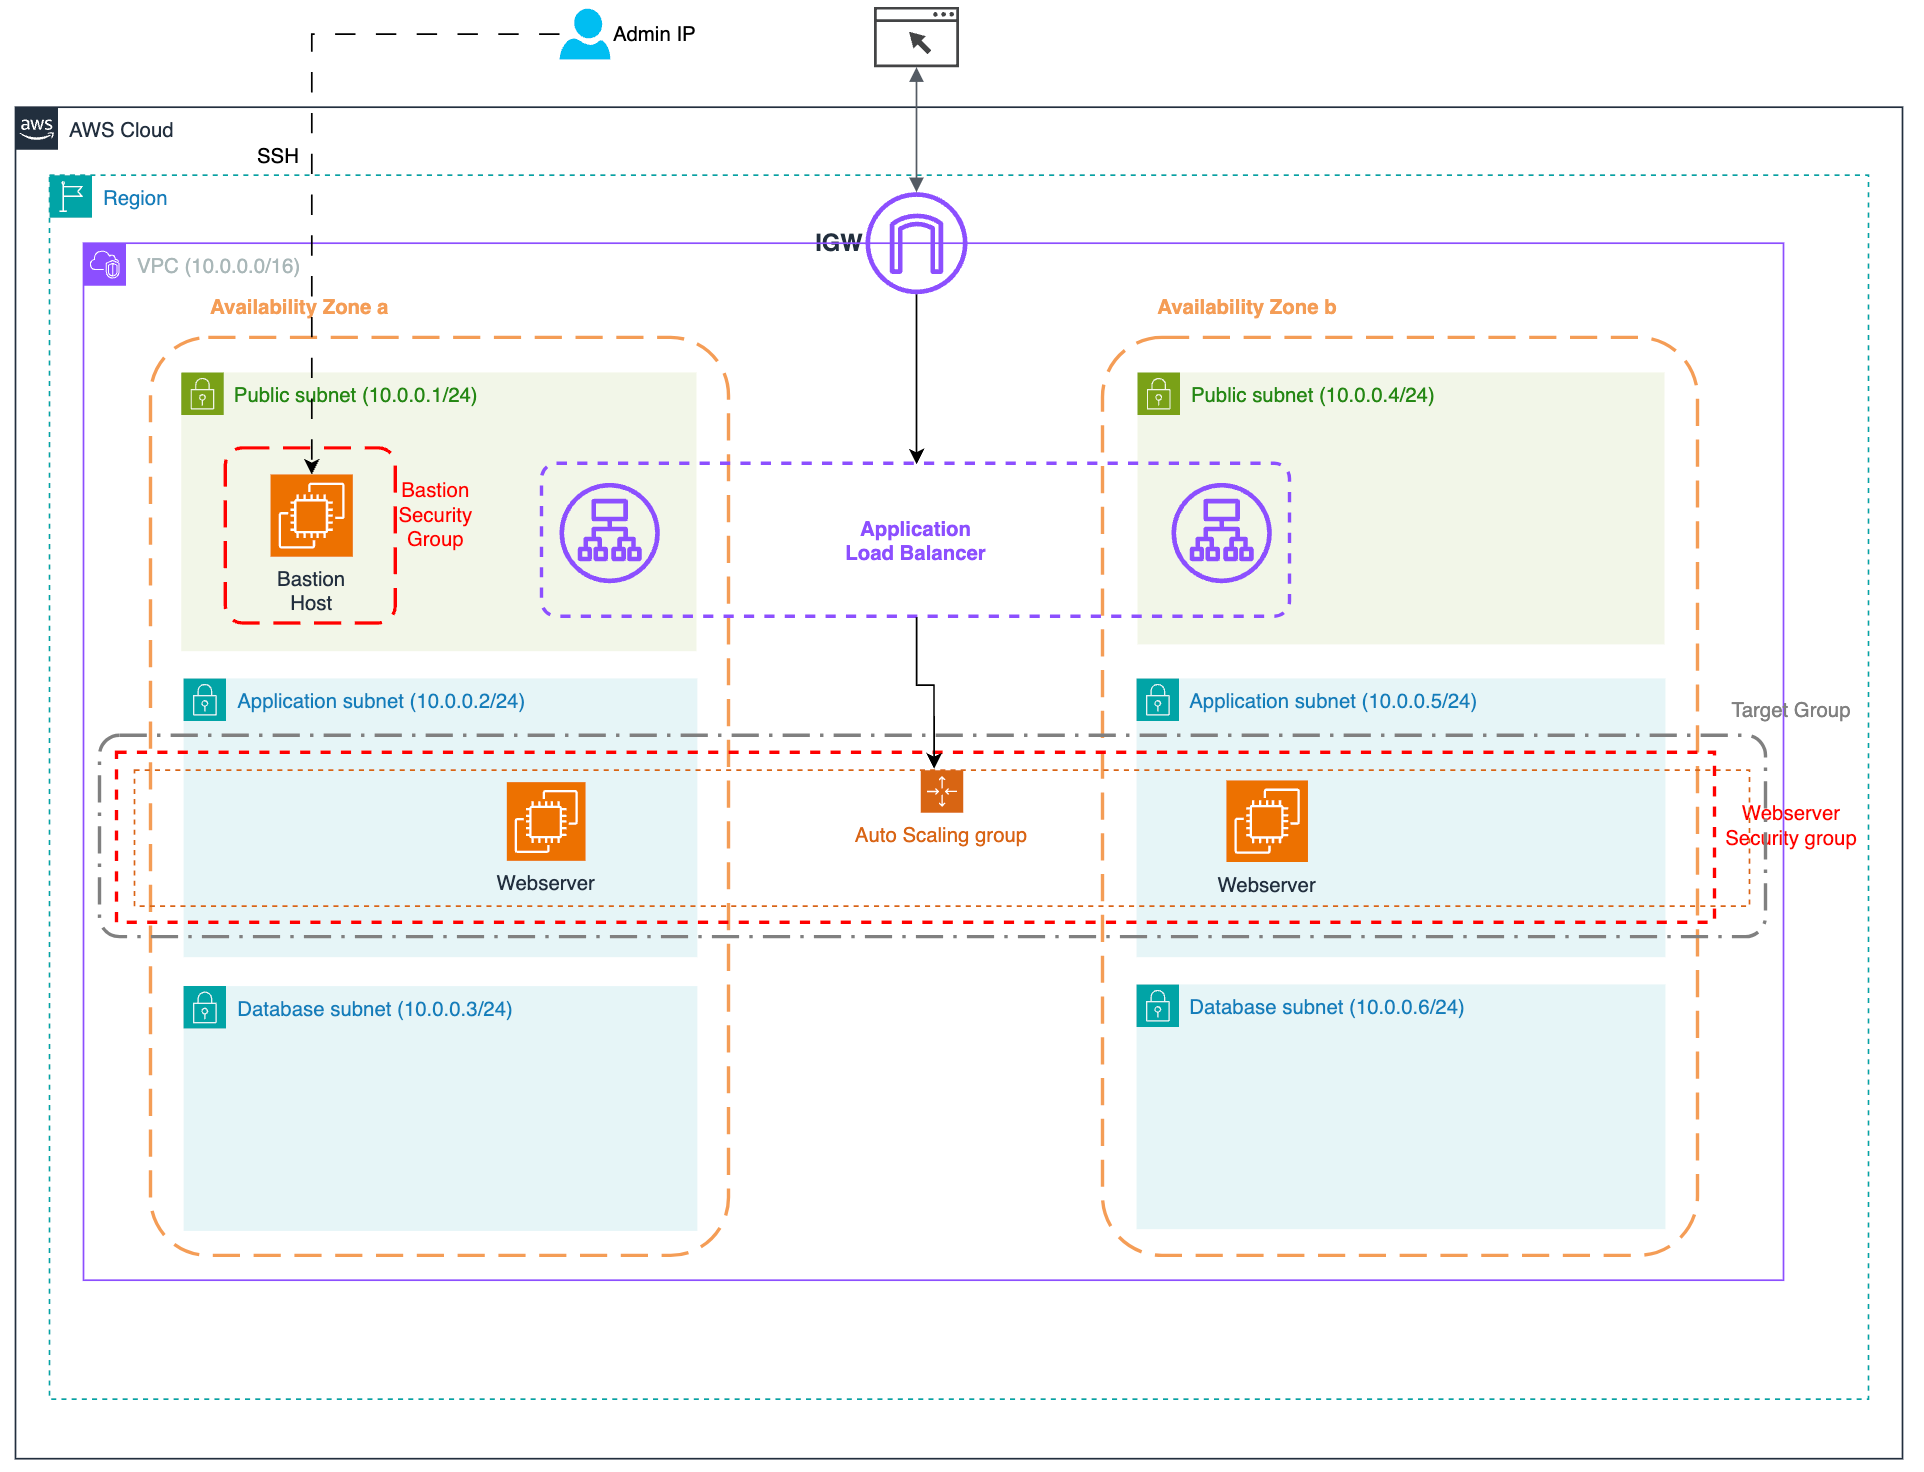
Task: Click the AWS Cloud label
Action: [x=121, y=130]
